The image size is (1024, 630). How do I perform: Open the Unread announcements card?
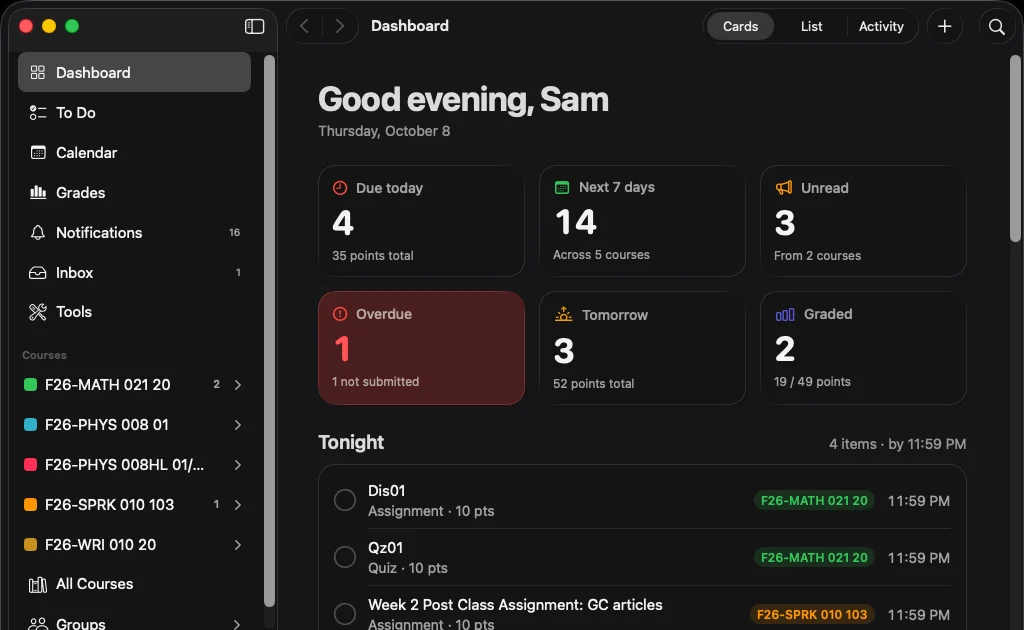click(x=863, y=221)
